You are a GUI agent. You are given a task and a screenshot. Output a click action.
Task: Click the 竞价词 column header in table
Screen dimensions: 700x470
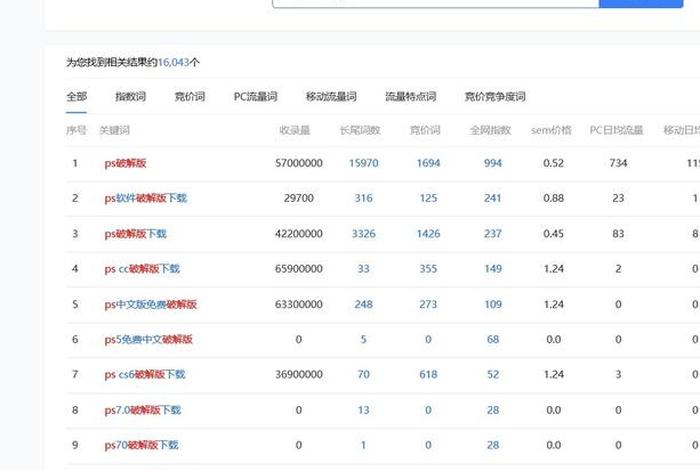425,130
